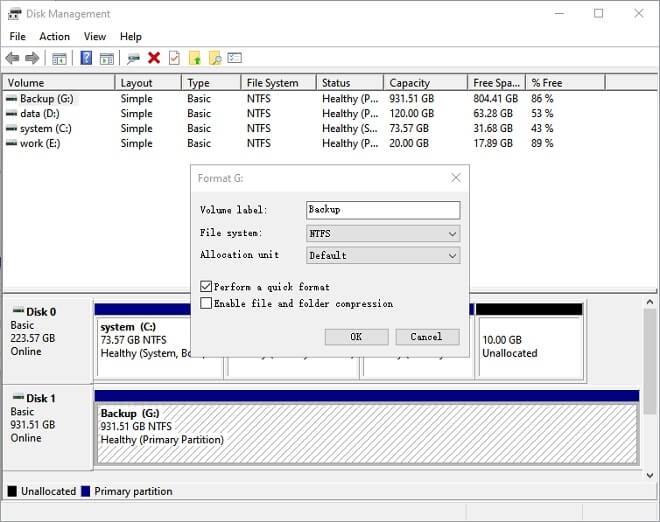
Task: Click the 89 % free cell
Action: click(x=542, y=144)
